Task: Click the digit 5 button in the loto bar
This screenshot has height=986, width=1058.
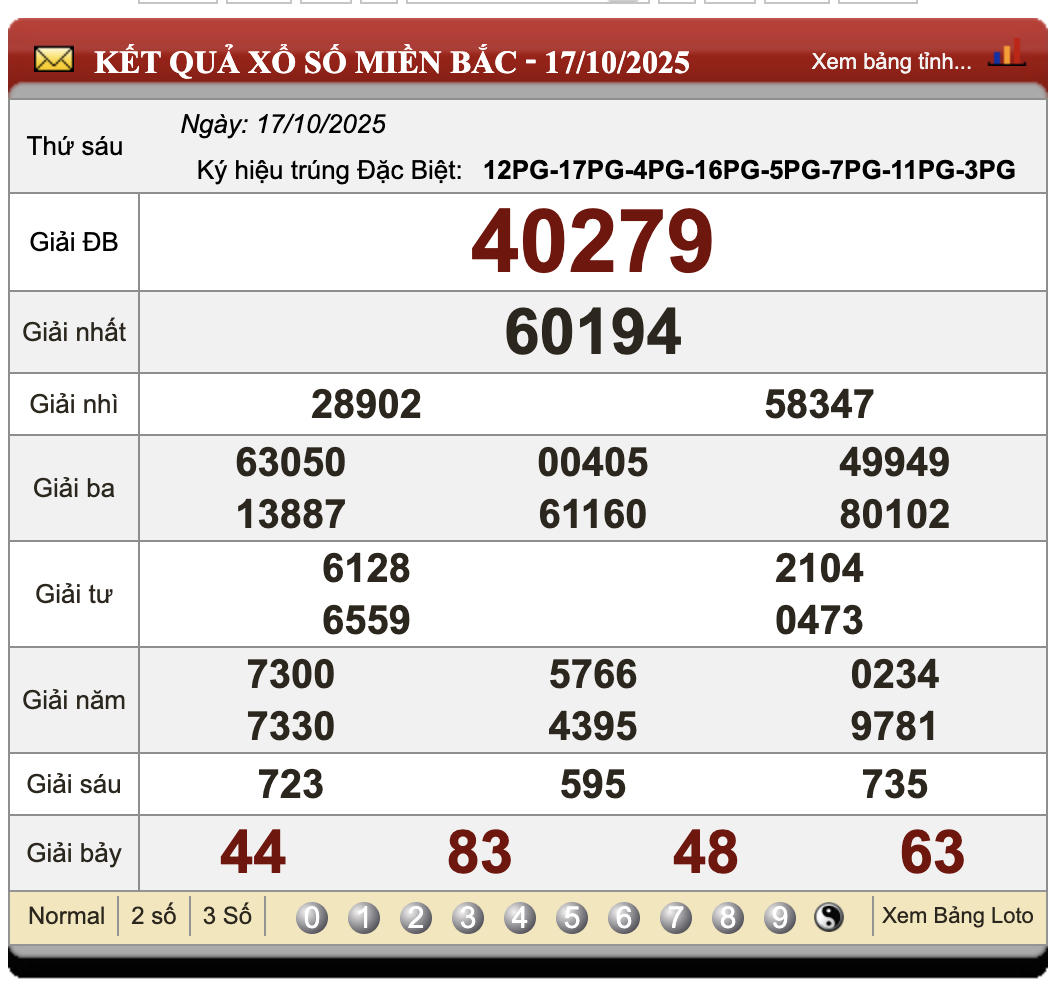Action: pyautogui.click(x=571, y=916)
